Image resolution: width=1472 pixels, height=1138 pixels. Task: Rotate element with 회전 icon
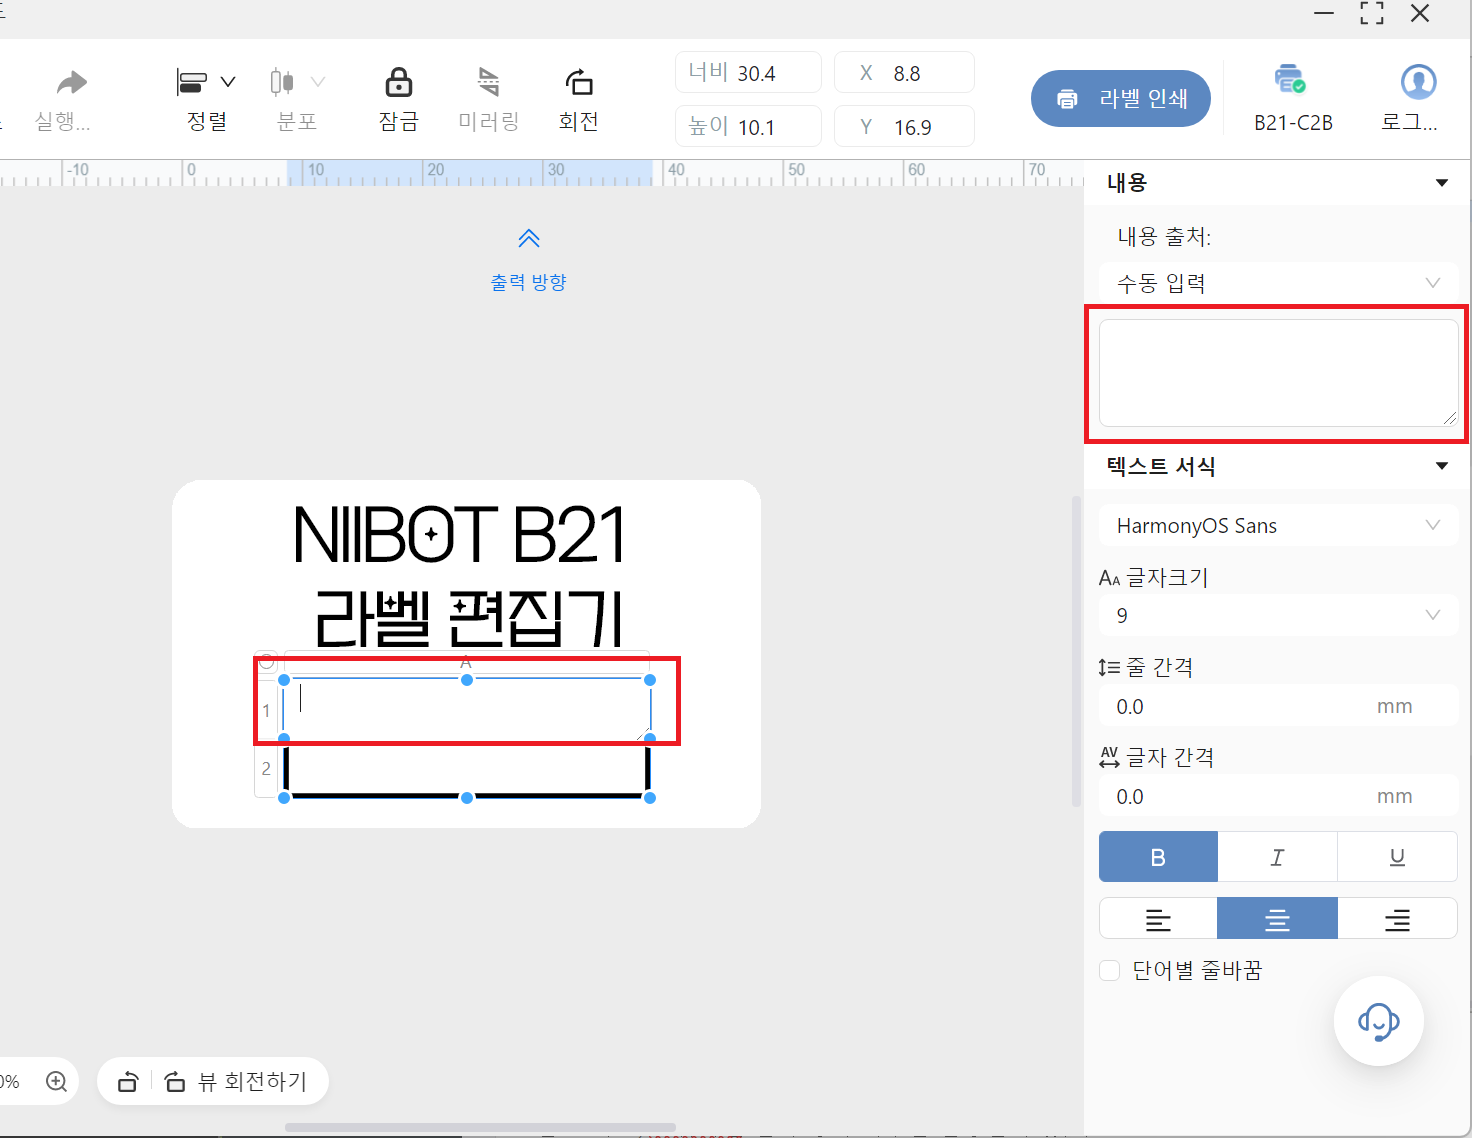578,82
